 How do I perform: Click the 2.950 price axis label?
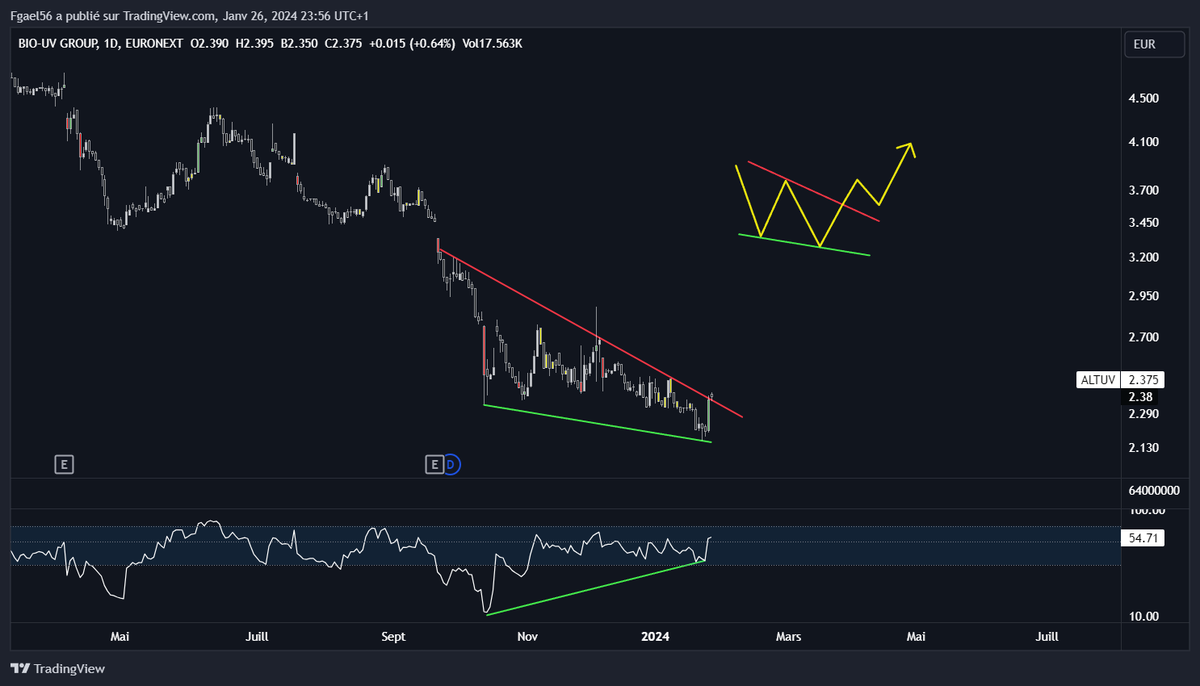pos(1142,296)
